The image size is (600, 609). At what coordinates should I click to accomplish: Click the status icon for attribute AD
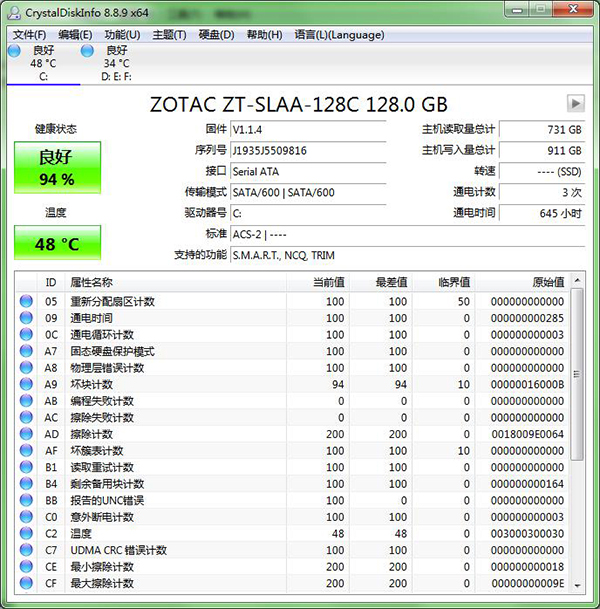26,434
